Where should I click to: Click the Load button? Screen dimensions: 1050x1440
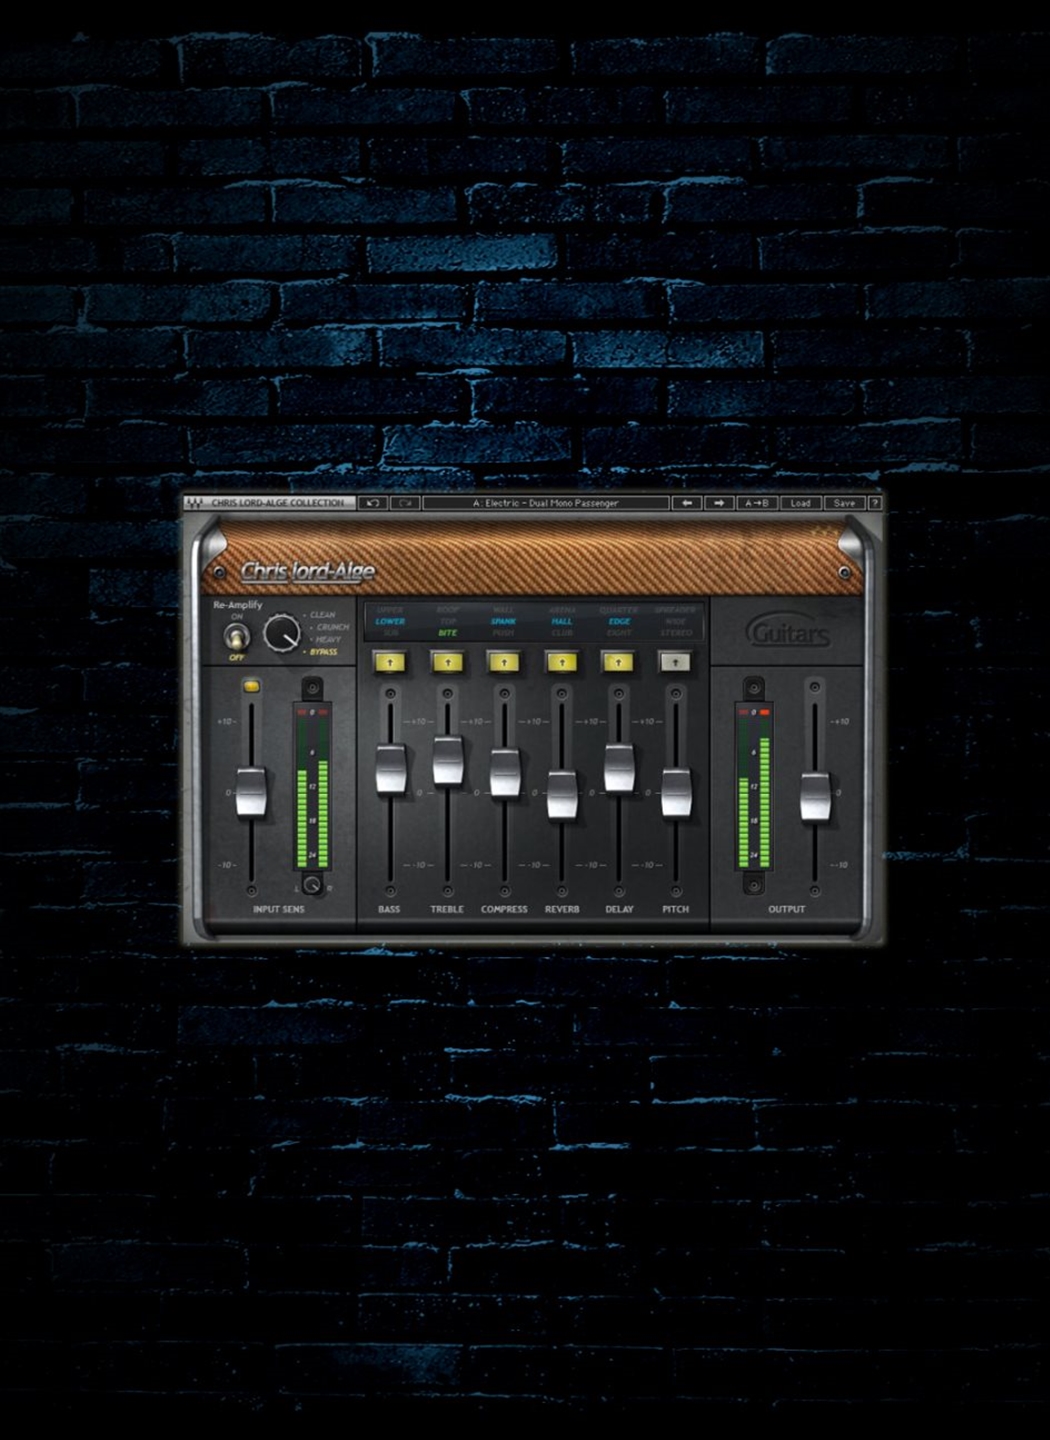pyautogui.click(x=800, y=503)
